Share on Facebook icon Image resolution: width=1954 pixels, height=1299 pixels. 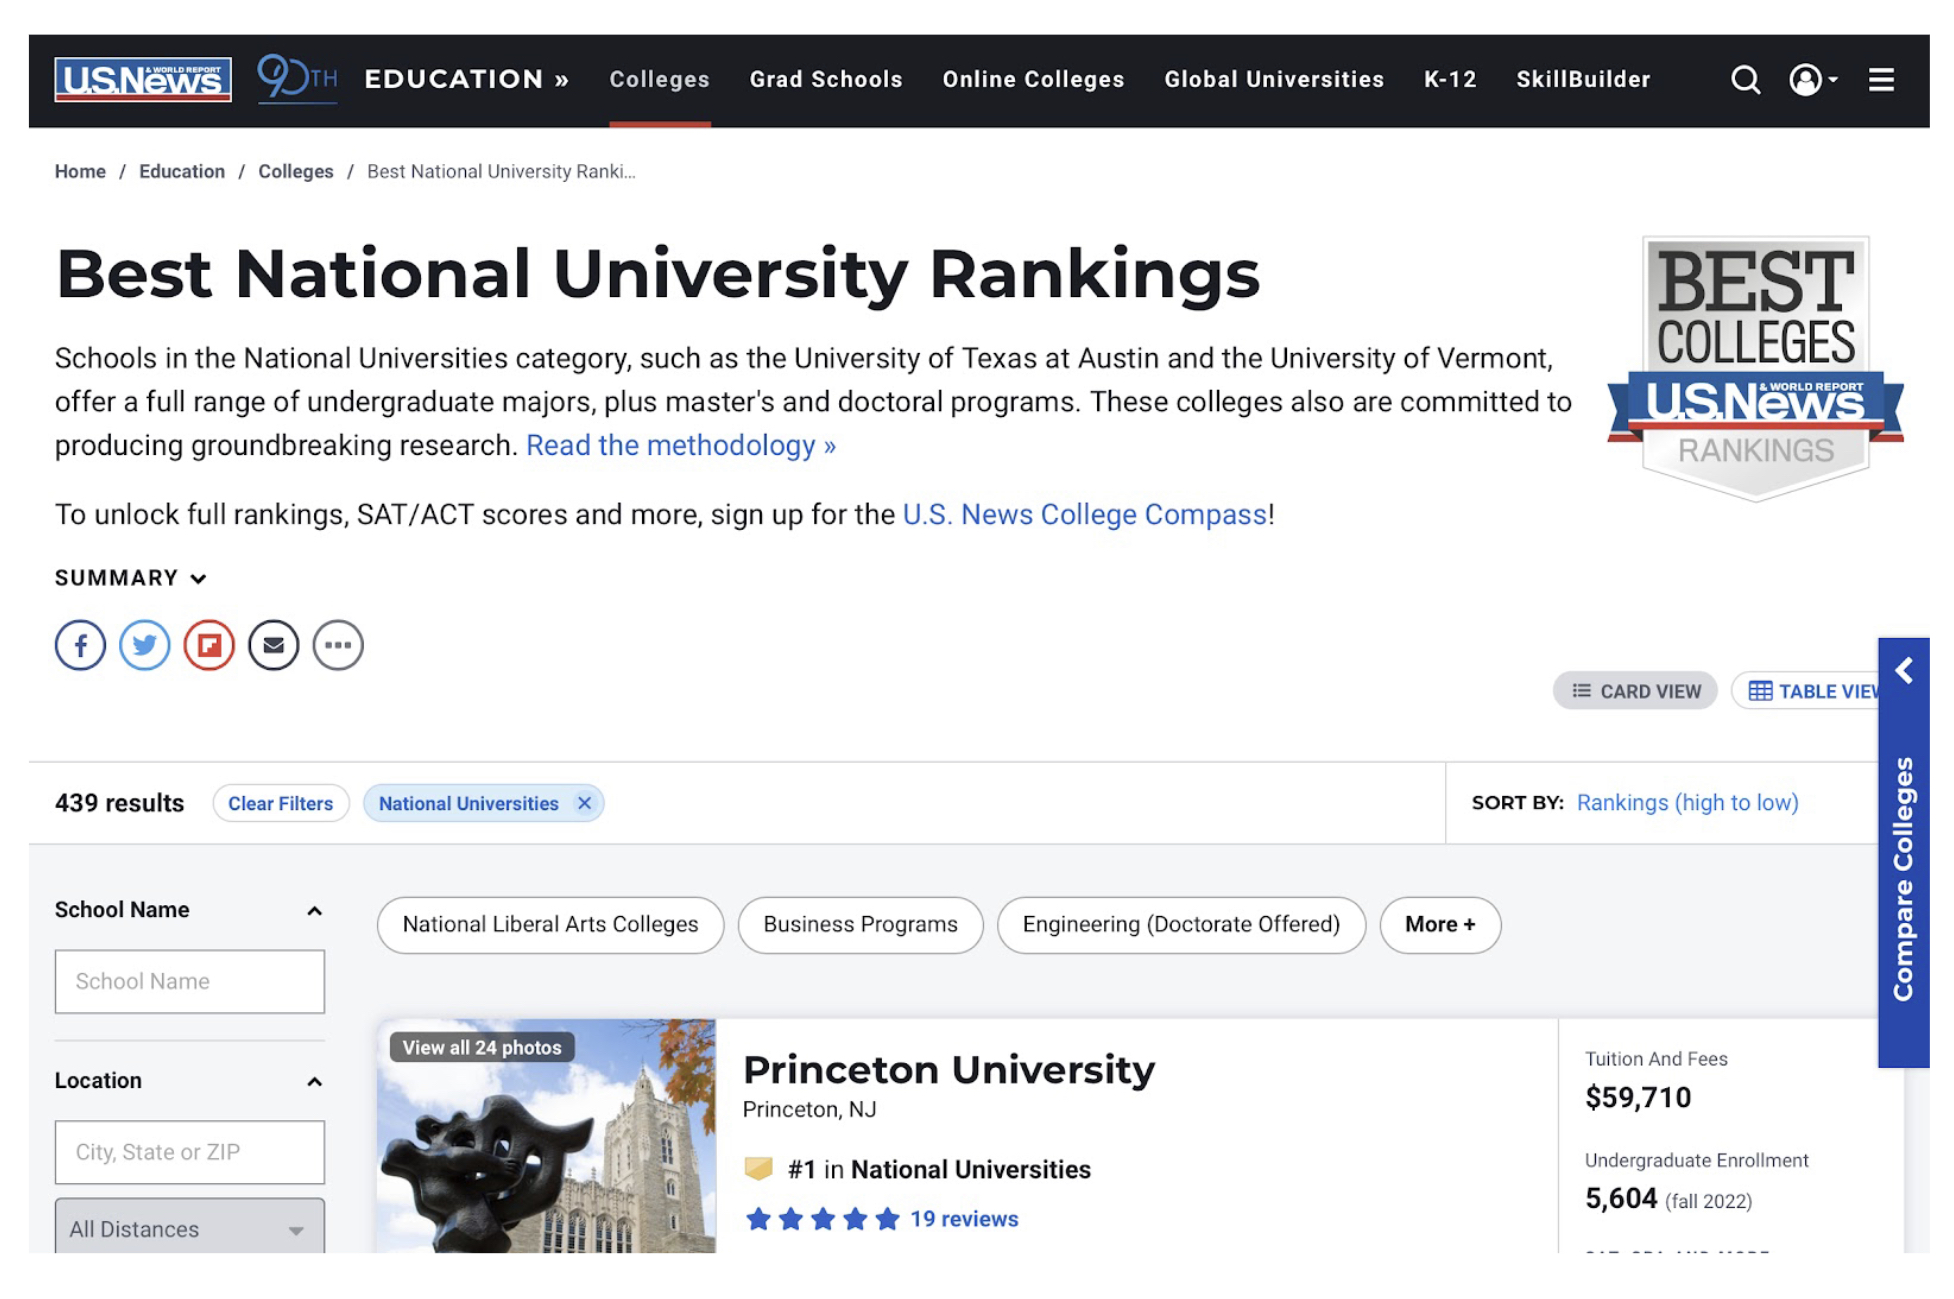click(80, 645)
